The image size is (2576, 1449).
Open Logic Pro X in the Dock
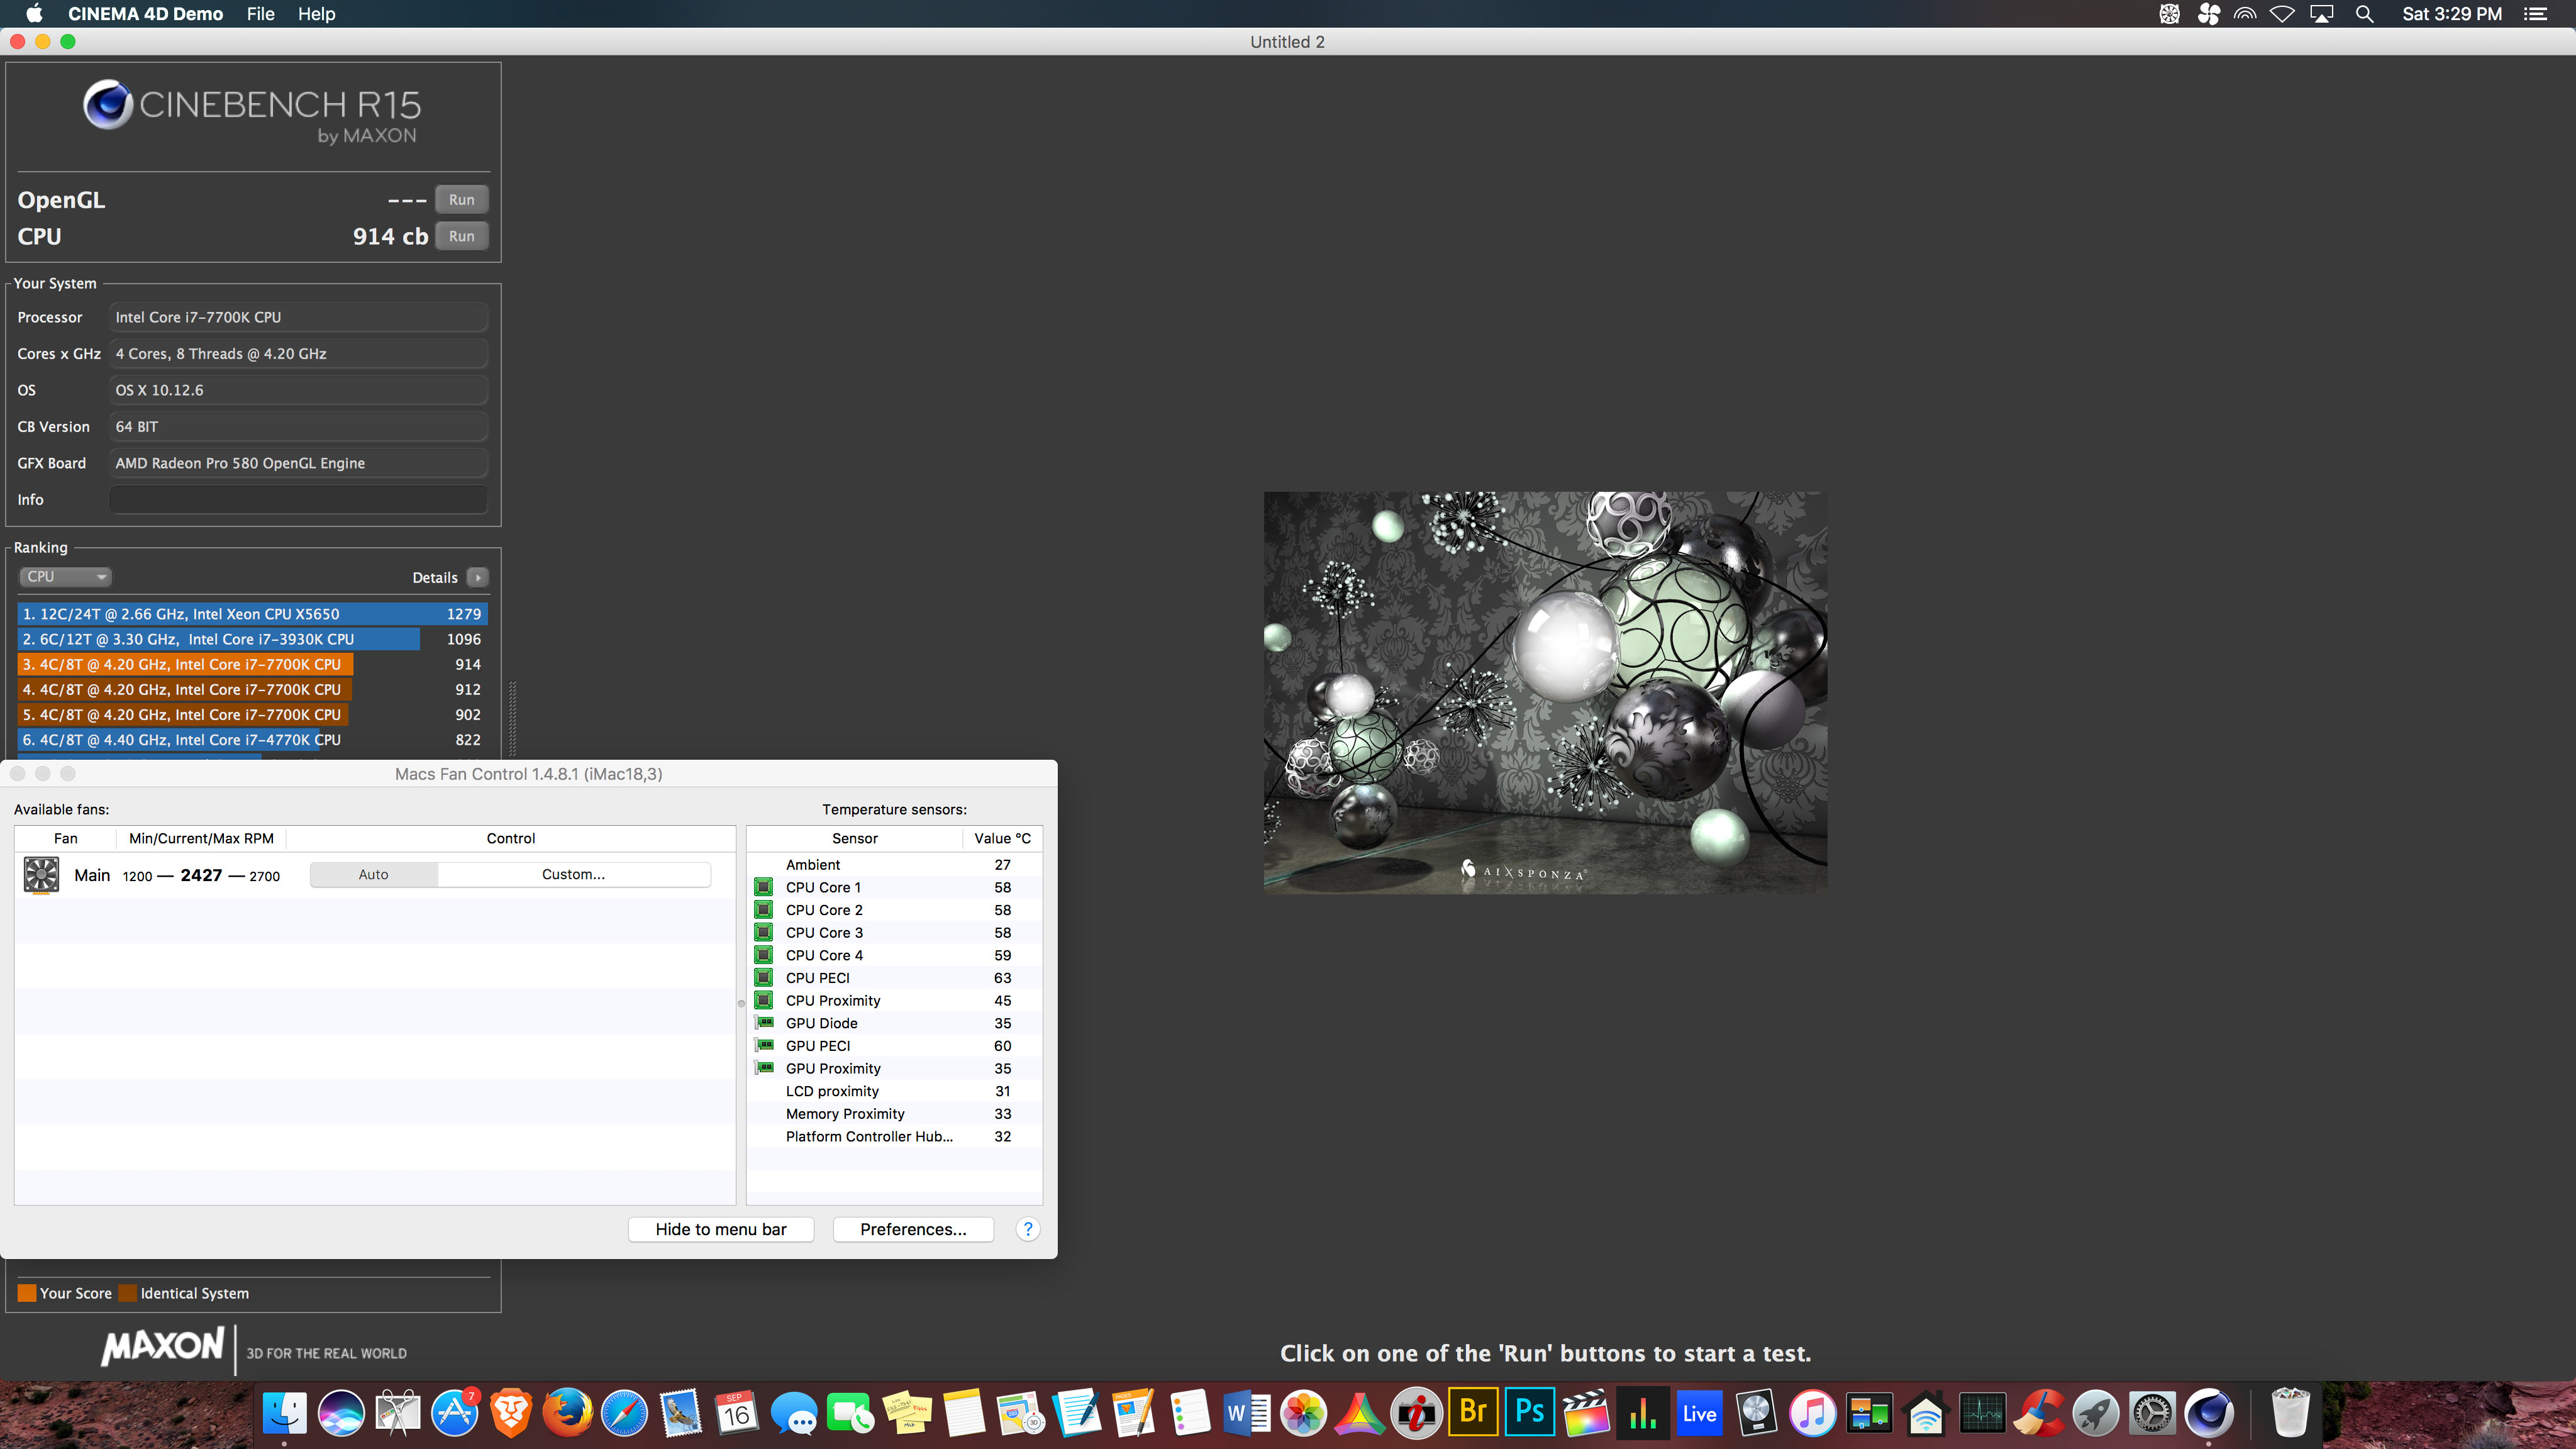[x=1756, y=1413]
